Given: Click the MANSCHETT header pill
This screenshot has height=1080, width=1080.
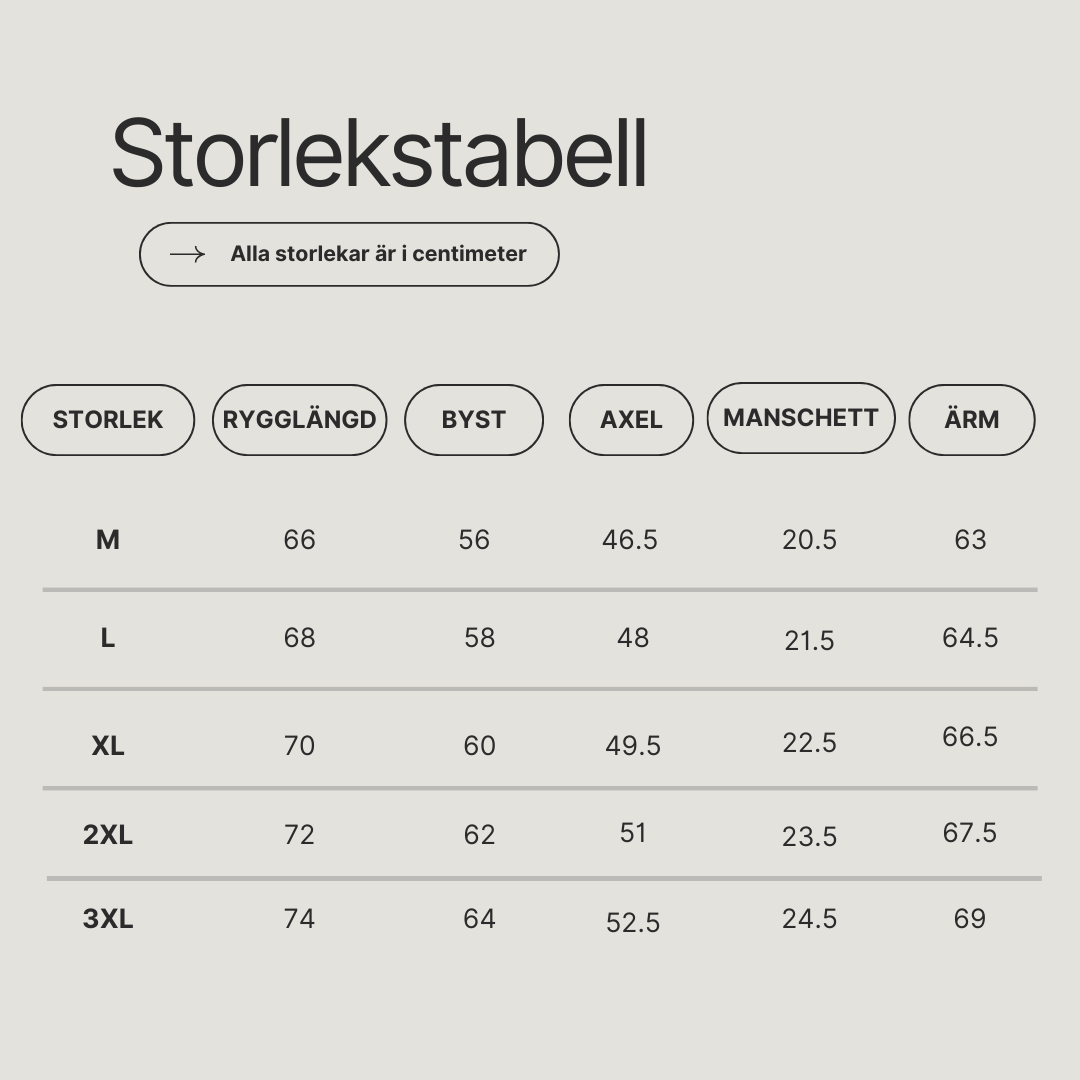Looking at the screenshot, I should [x=801, y=417].
